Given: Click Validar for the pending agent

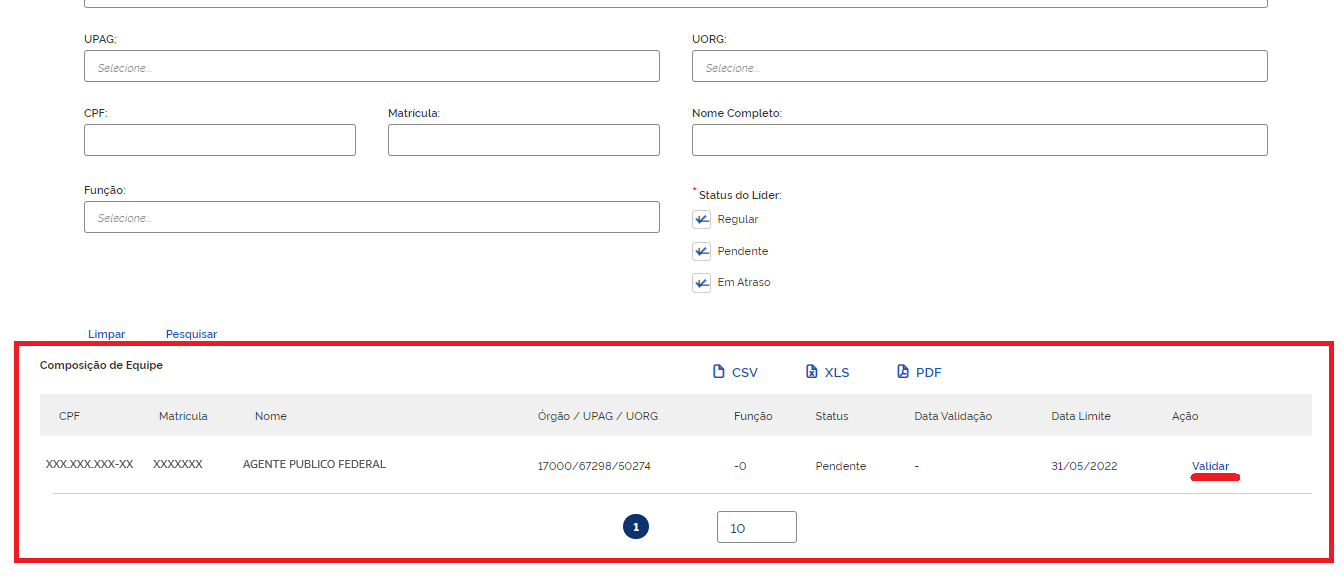Looking at the screenshot, I should click(1210, 466).
